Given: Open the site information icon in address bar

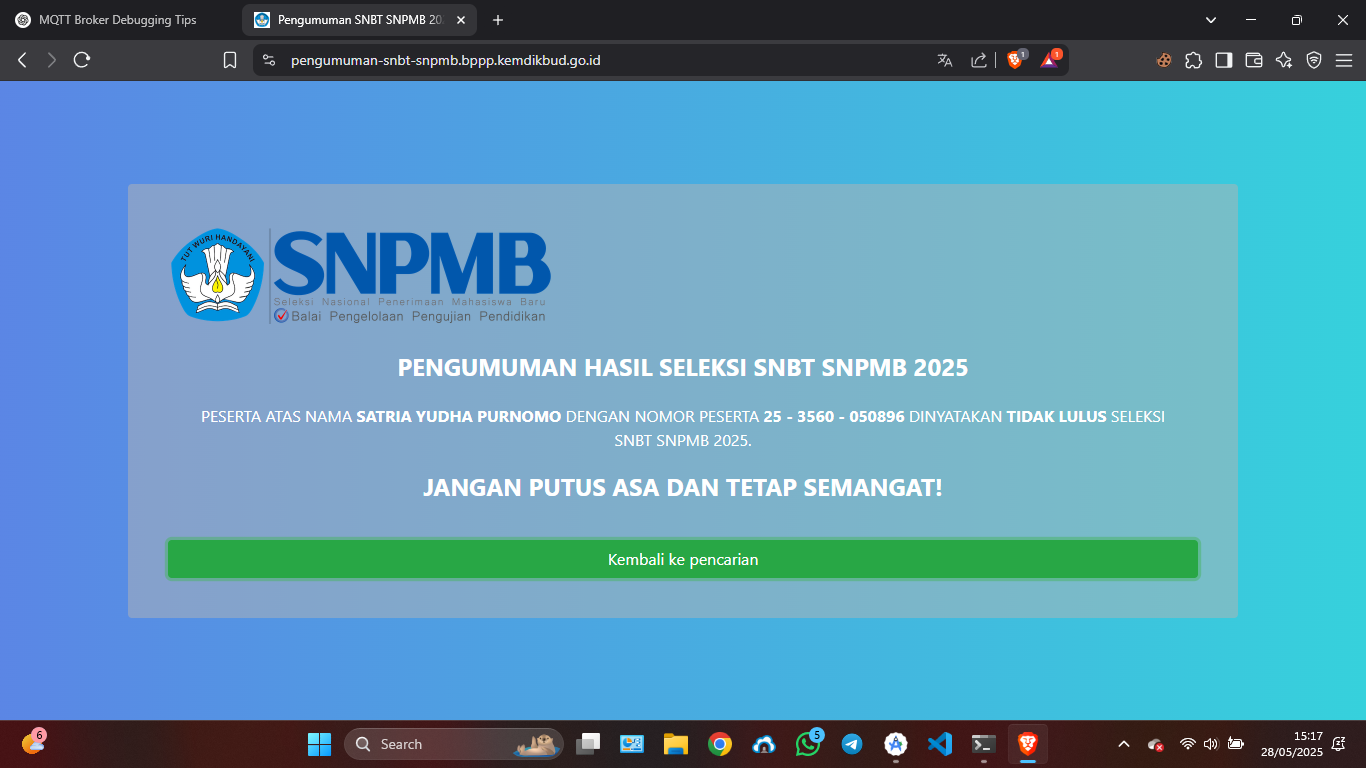Looking at the screenshot, I should click(268, 60).
